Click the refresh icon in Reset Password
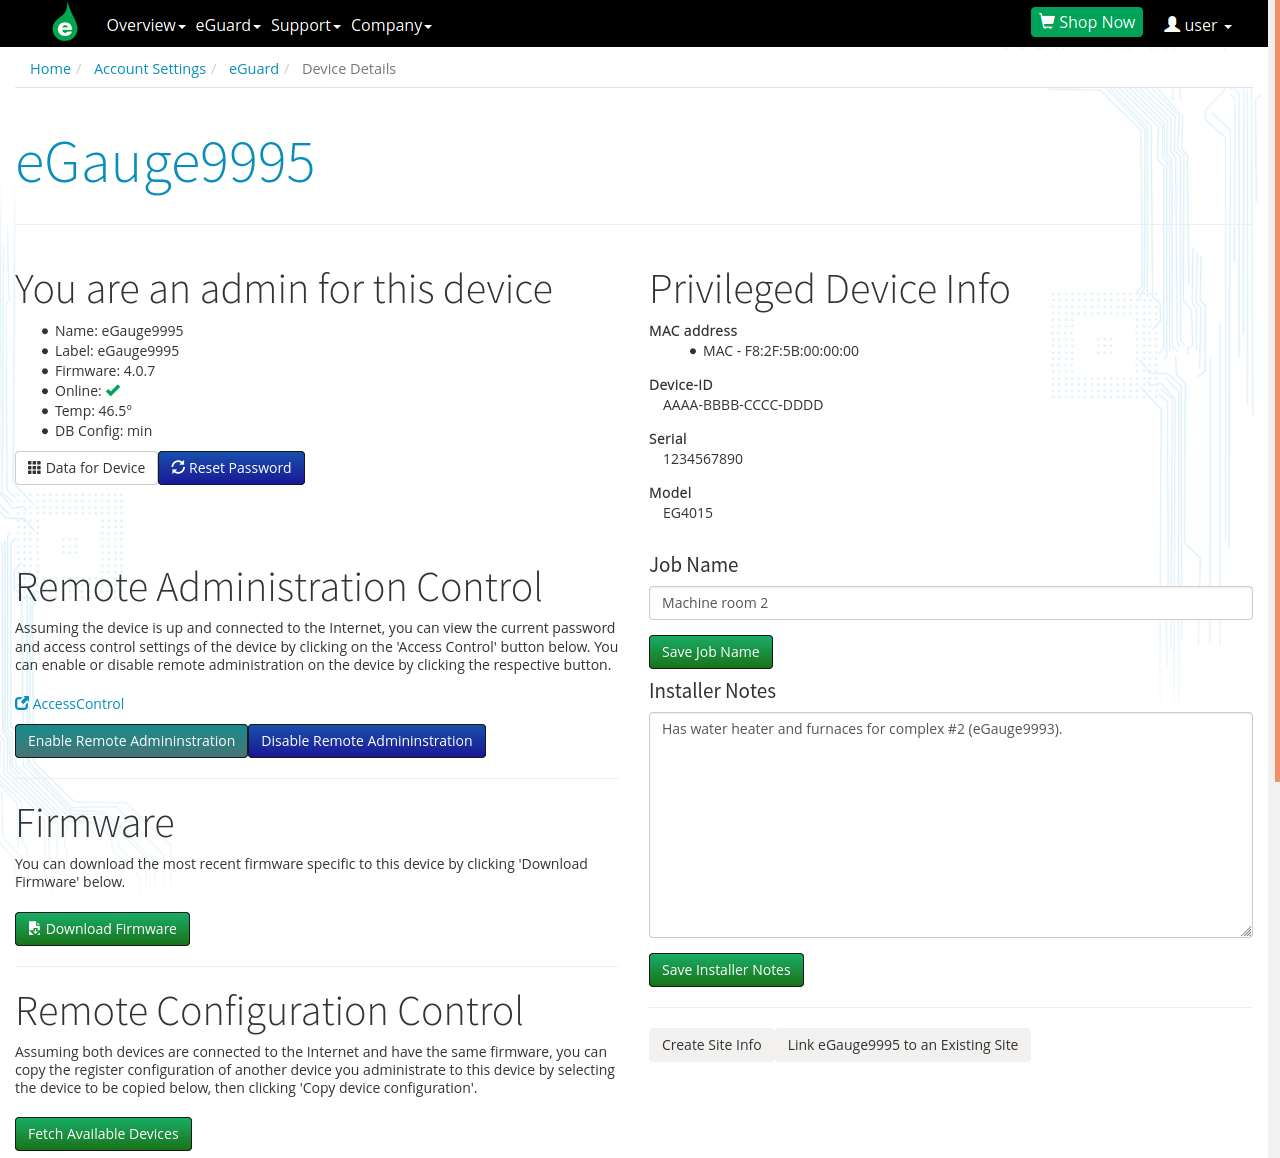The height and width of the screenshot is (1158, 1280). click(x=178, y=467)
